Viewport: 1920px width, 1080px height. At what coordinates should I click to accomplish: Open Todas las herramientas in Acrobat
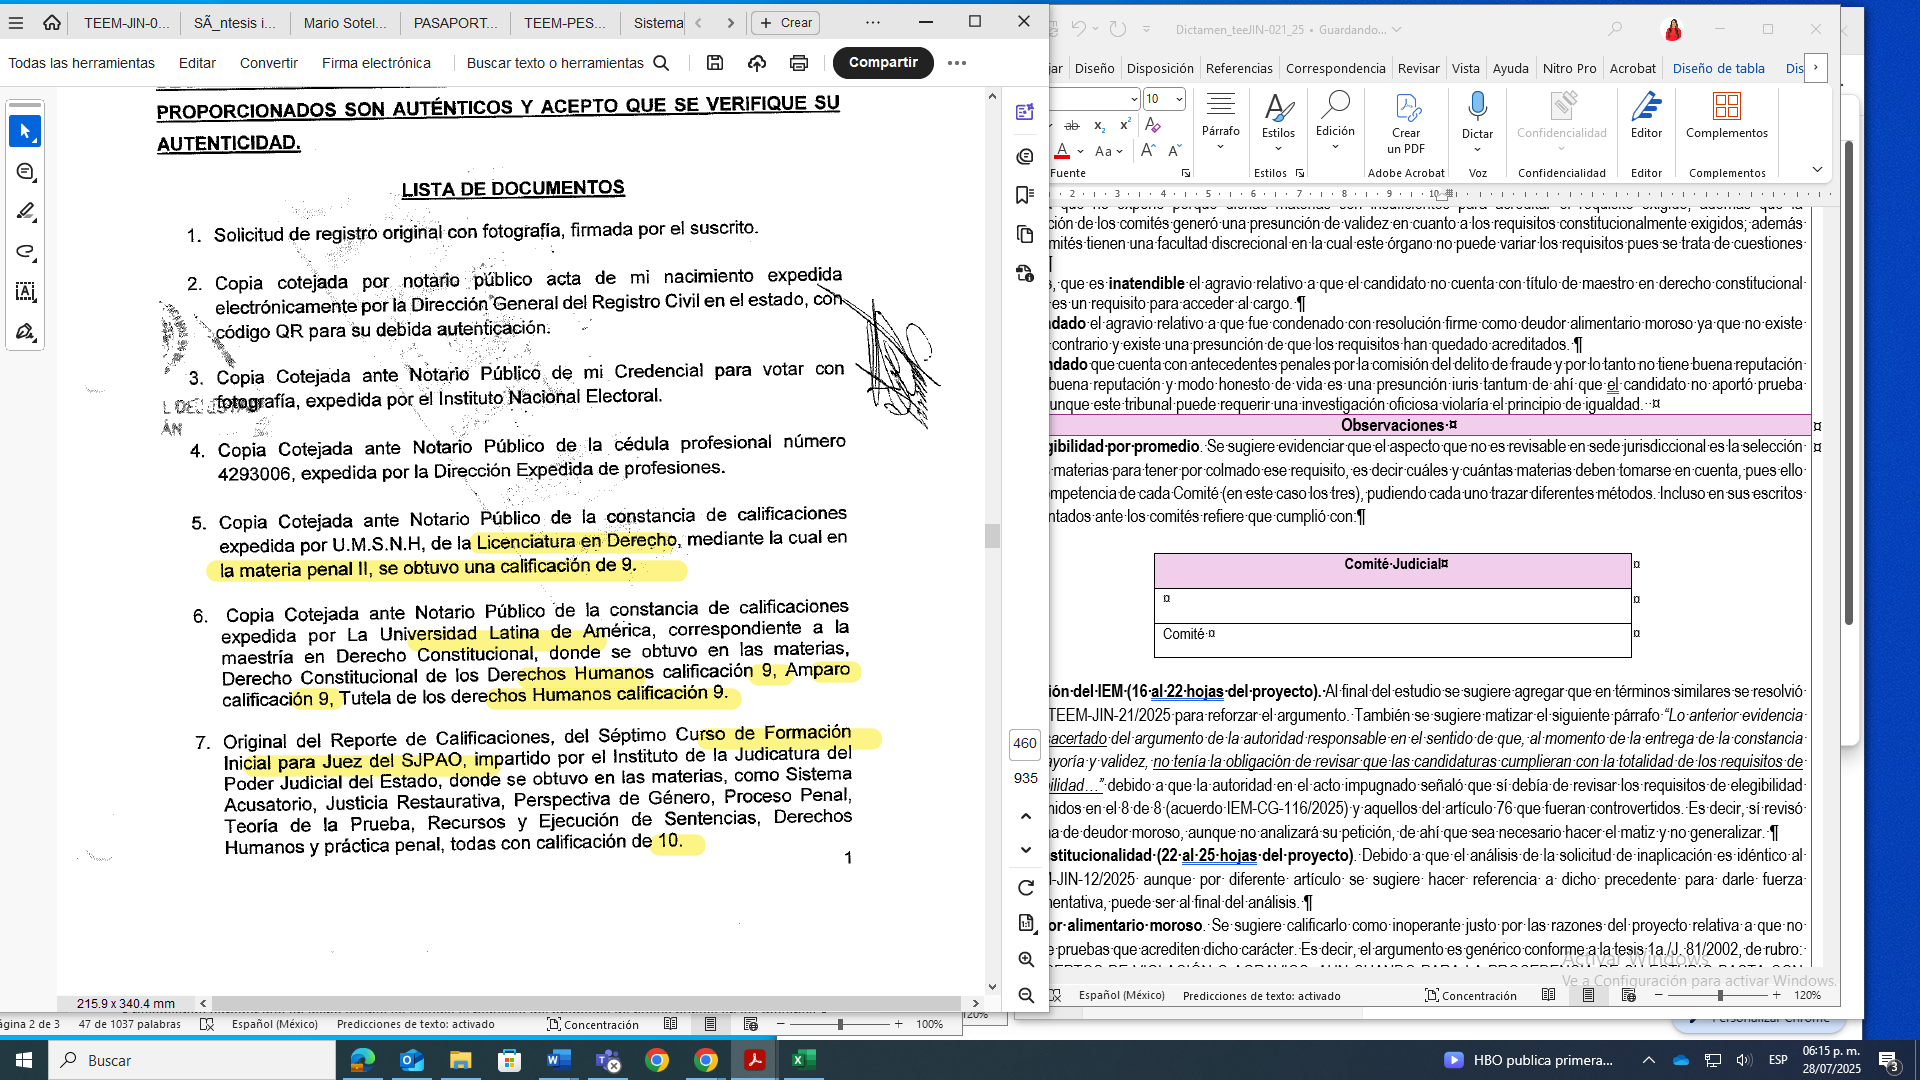(82, 63)
